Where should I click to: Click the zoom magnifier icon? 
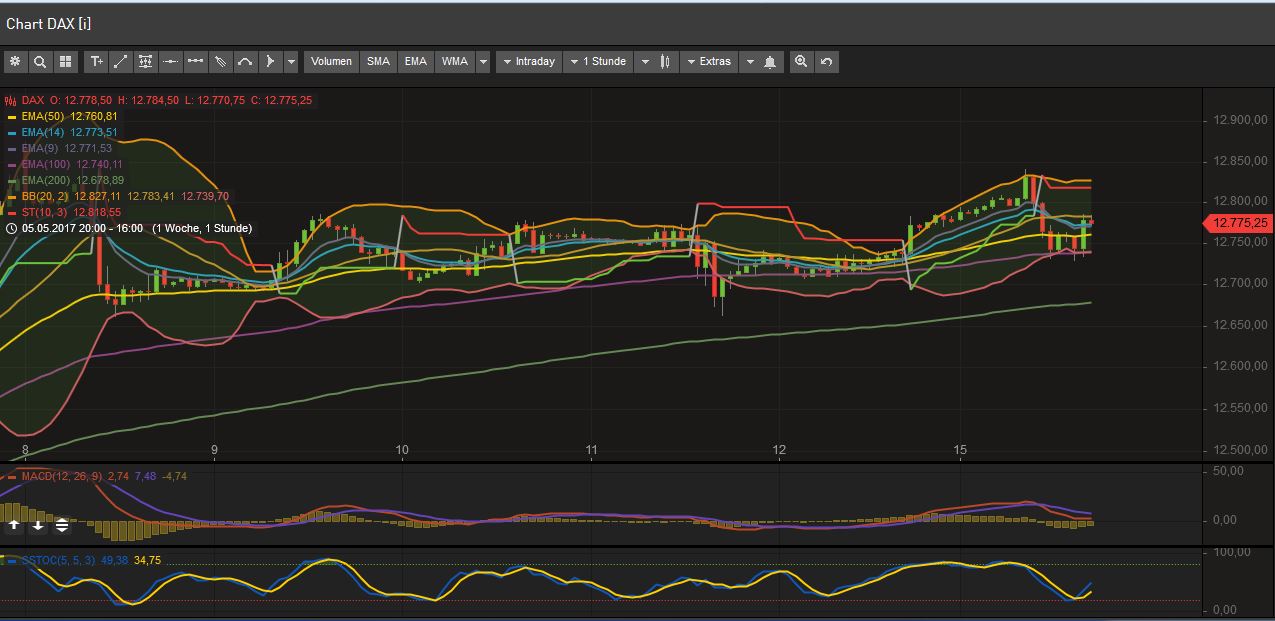(802, 61)
